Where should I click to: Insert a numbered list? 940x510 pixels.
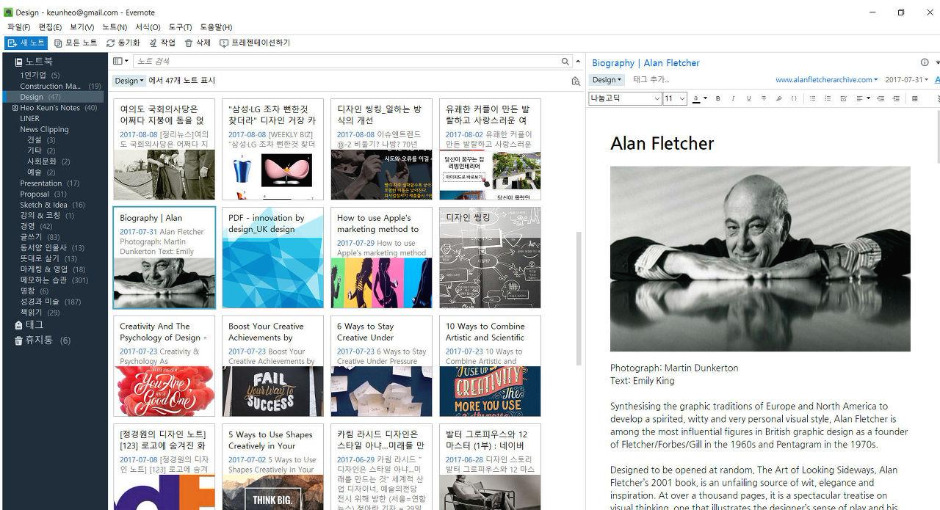click(828, 98)
